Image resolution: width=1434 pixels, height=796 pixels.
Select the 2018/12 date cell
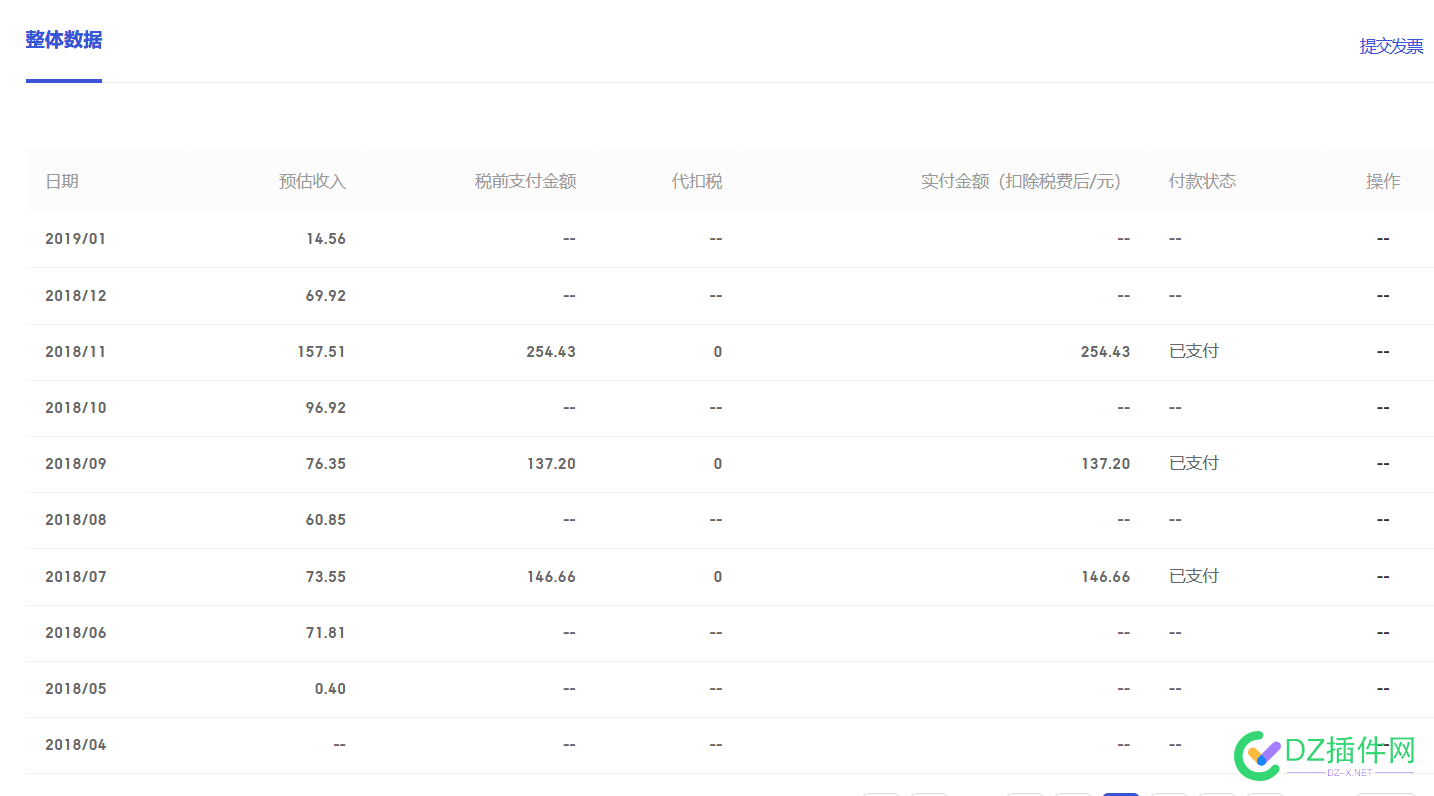coord(75,296)
